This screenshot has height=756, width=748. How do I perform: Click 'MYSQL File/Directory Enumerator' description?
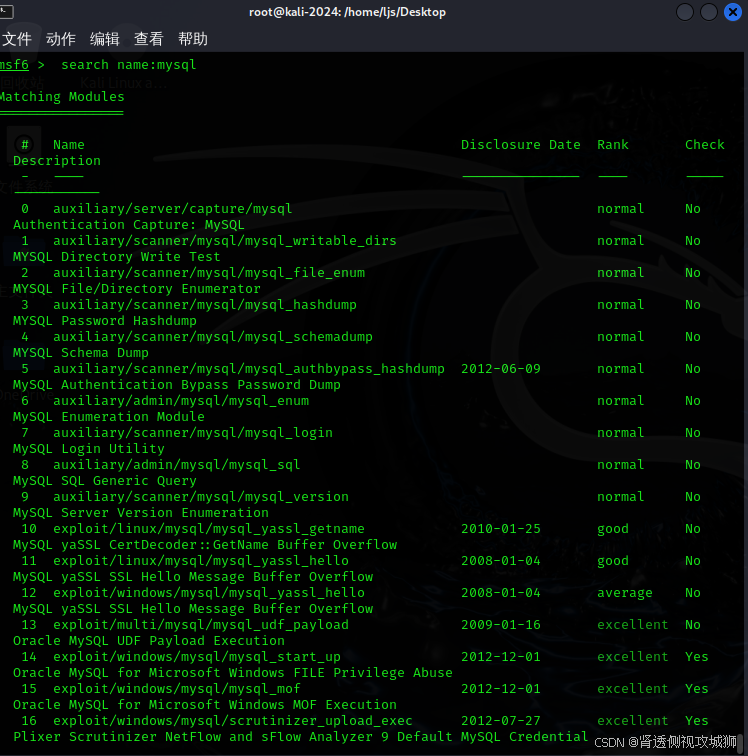tap(137, 289)
